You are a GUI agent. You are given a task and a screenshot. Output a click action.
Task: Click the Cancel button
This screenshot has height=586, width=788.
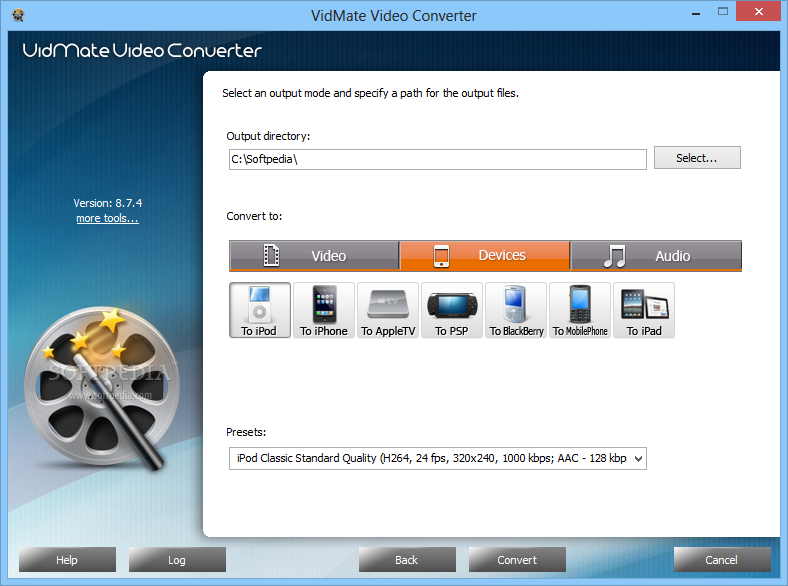coord(722,559)
